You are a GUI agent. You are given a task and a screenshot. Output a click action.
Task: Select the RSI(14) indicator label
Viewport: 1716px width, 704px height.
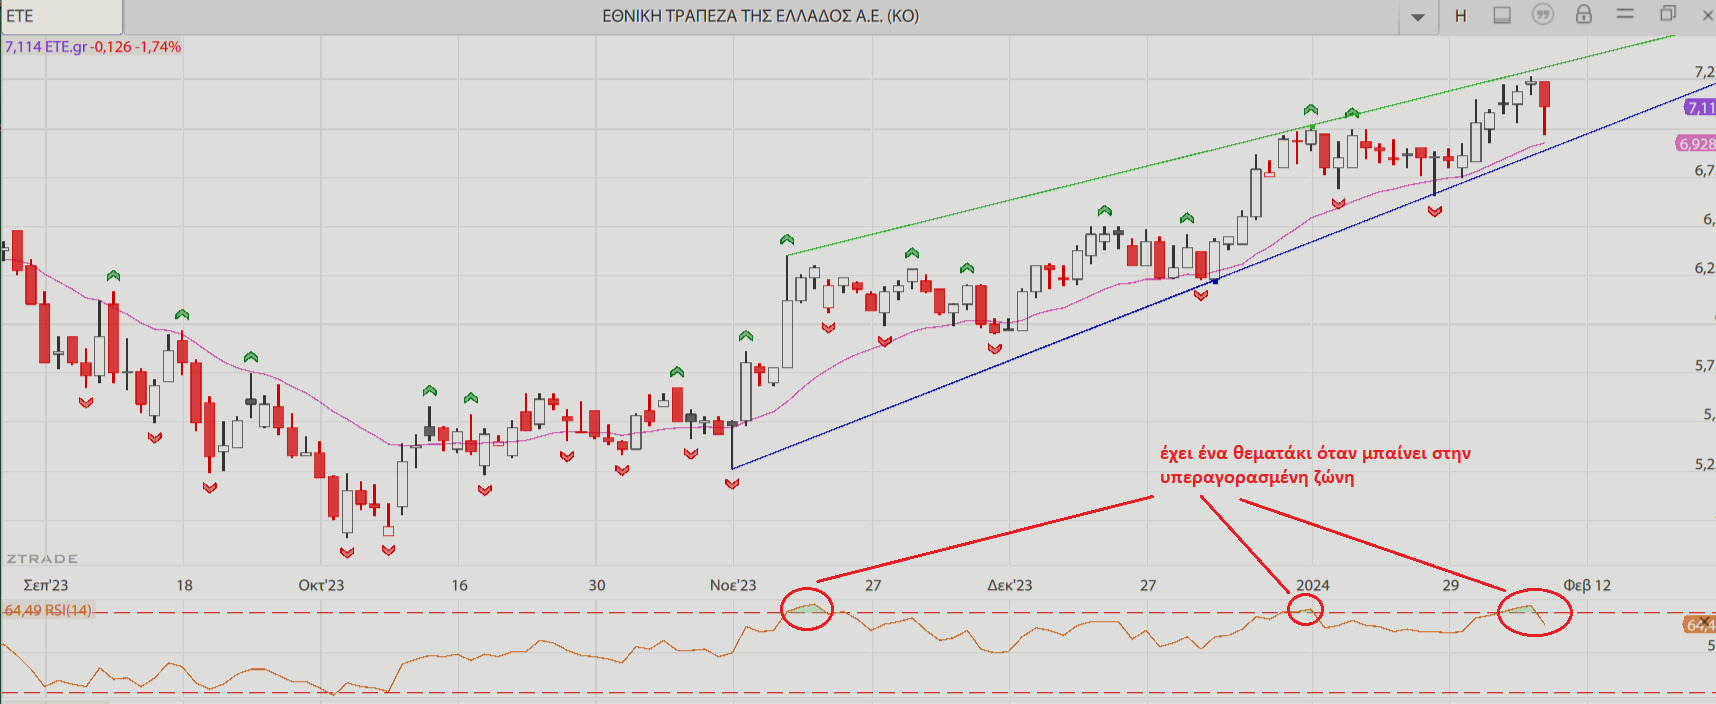click(x=48, y=610)
